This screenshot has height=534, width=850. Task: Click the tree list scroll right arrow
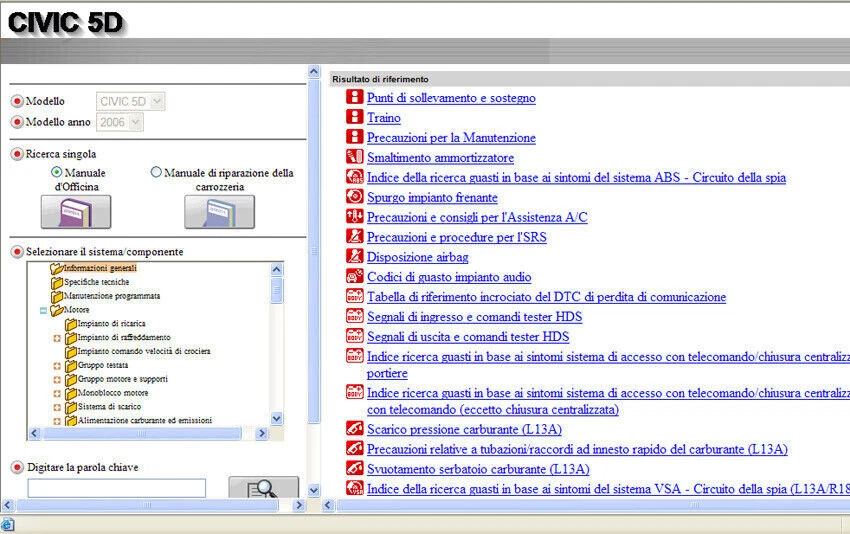click(262, 433)
